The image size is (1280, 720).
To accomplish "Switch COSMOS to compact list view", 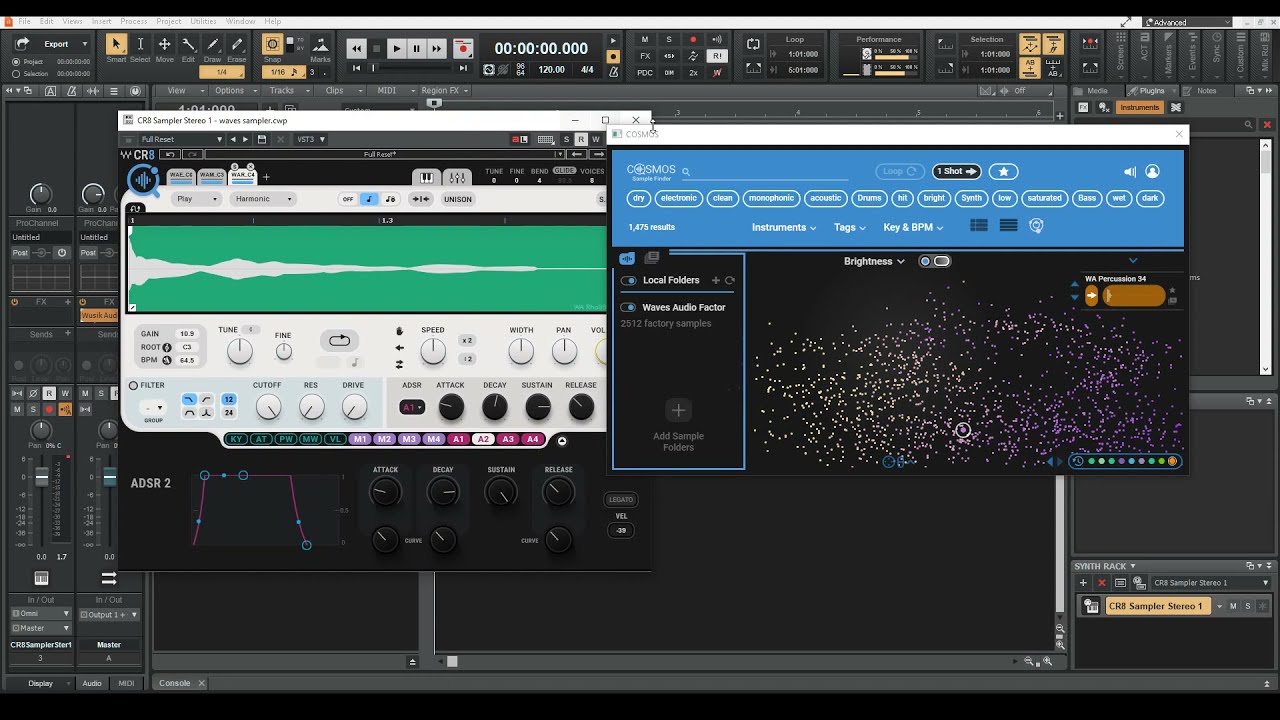I will pos(1008,226).
